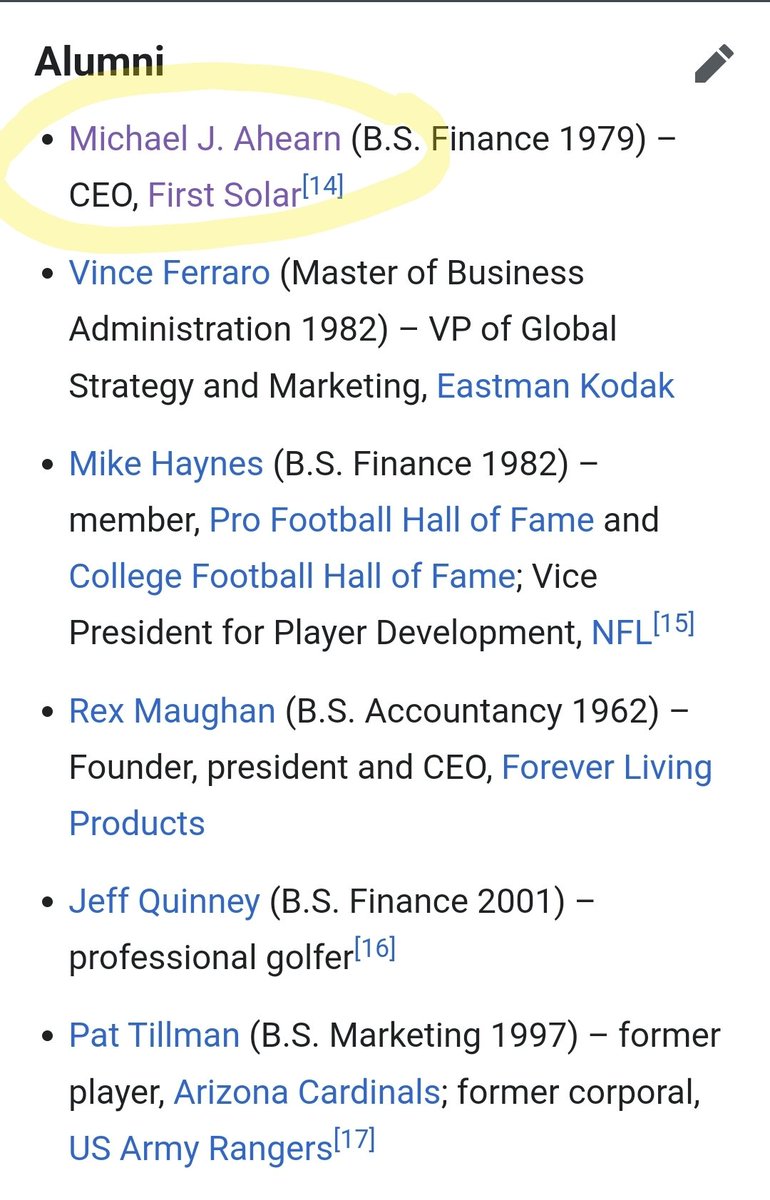Image resolution: width=770 pixels, height=1200 pixels.
Task: Click citation reference 14
Action: tap(323, 186)
